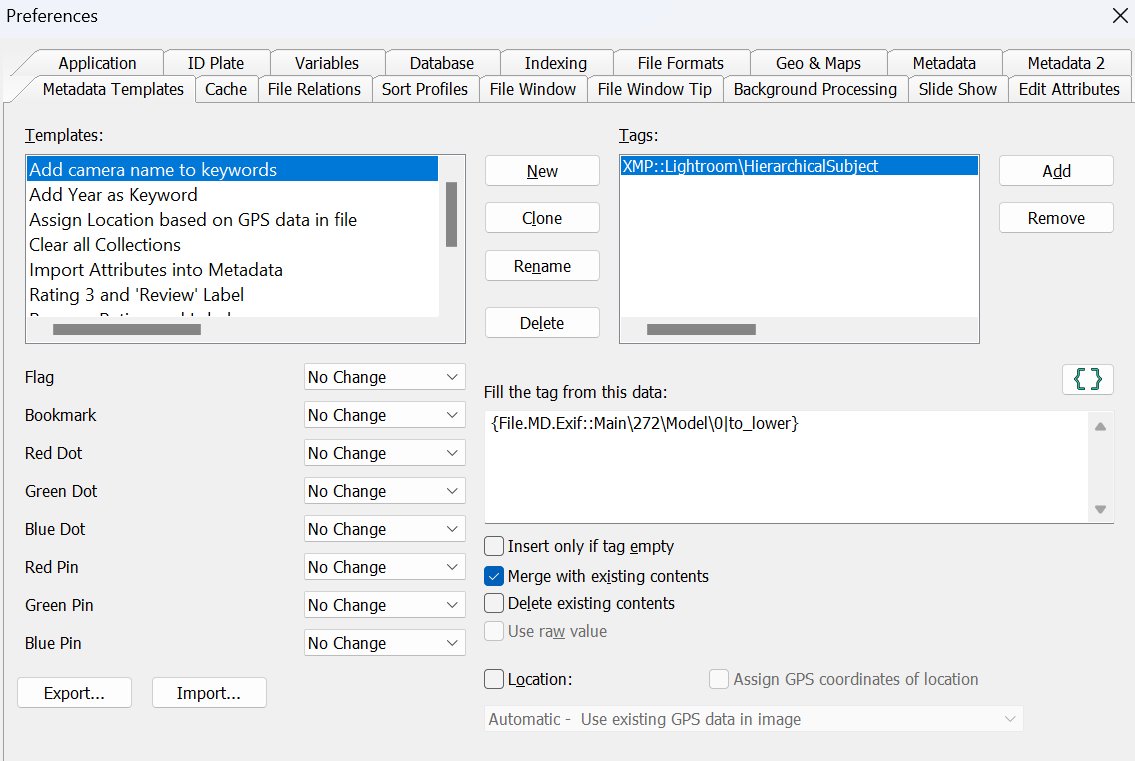Expand the Red Dot dropdown
Image resolution: width=1135 pixels, height=761 pixels.
384,453
